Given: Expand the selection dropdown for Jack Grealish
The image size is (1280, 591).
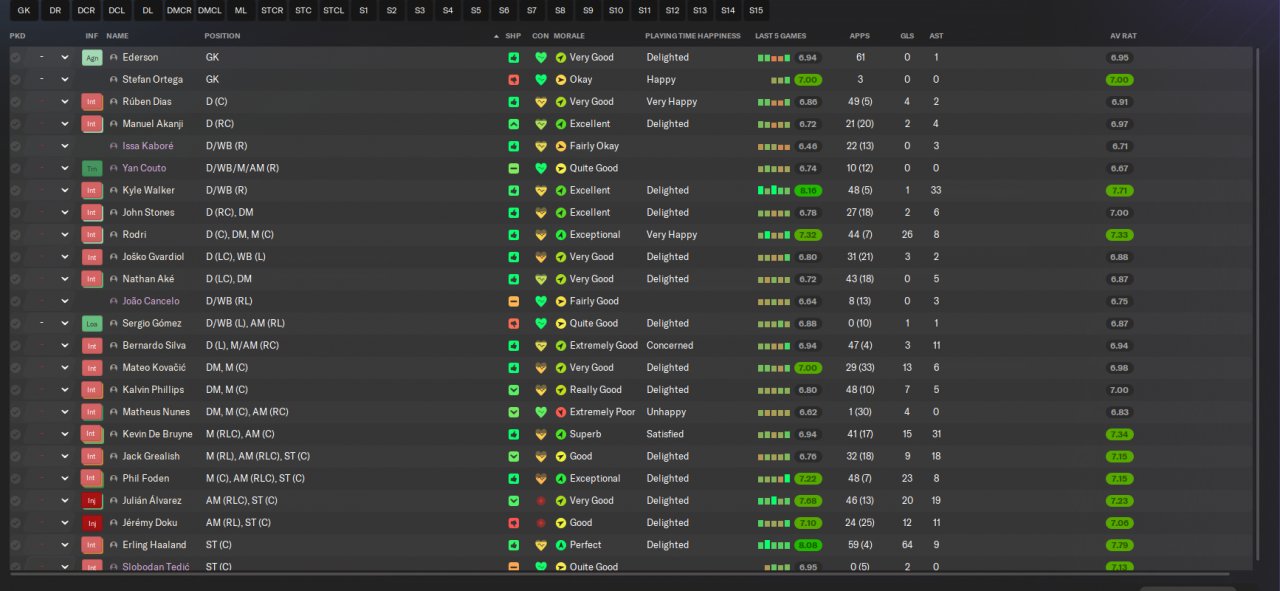Looking at the screenshot, I should point(65,456).
